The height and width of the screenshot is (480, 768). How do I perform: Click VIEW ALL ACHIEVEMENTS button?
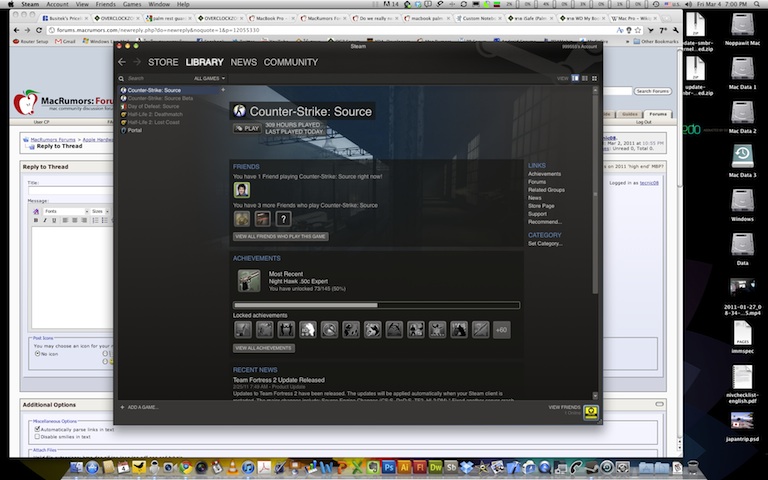tap(264, 348)
